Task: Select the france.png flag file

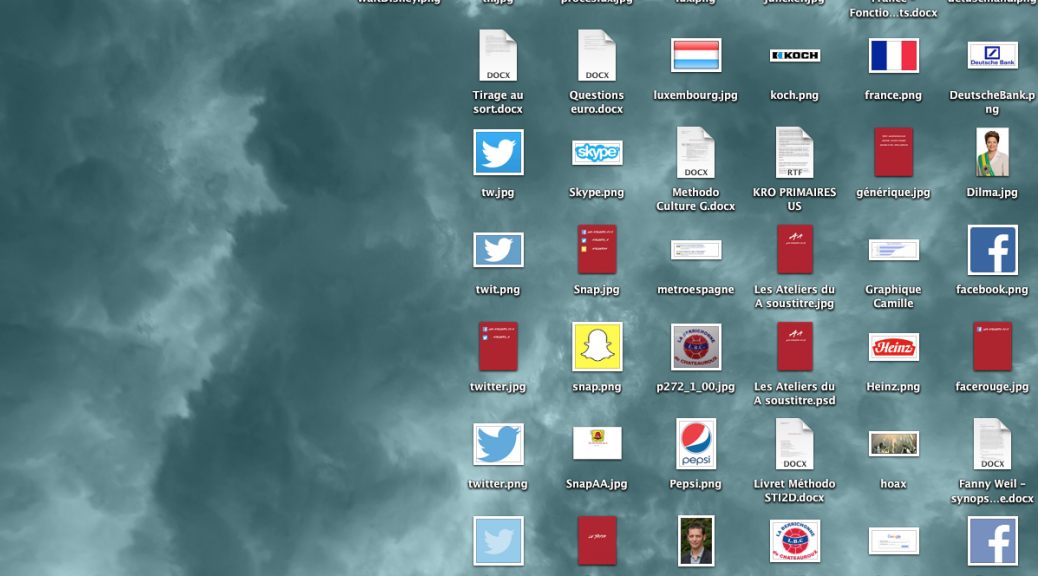Action: pos(893,56)
